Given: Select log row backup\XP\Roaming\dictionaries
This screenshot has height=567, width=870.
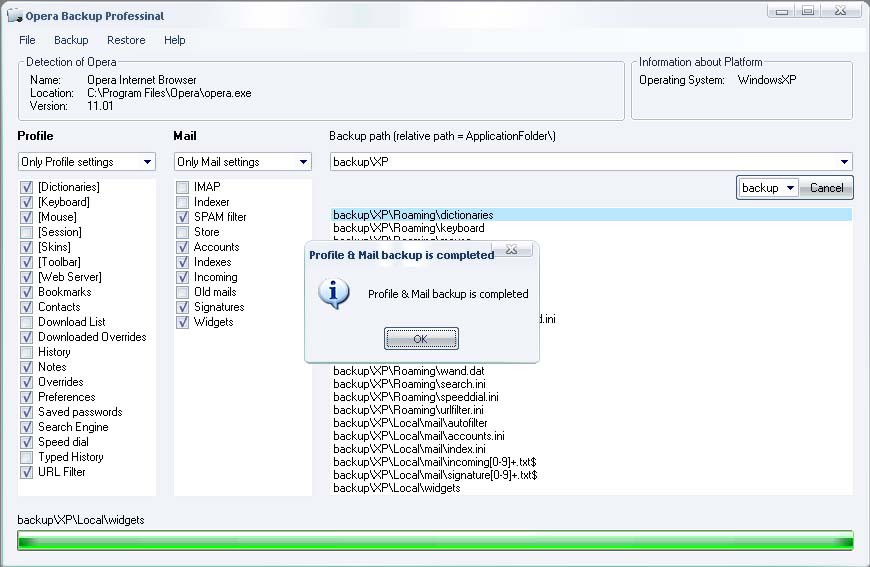Looking at the screenshot, I should 591,215.
